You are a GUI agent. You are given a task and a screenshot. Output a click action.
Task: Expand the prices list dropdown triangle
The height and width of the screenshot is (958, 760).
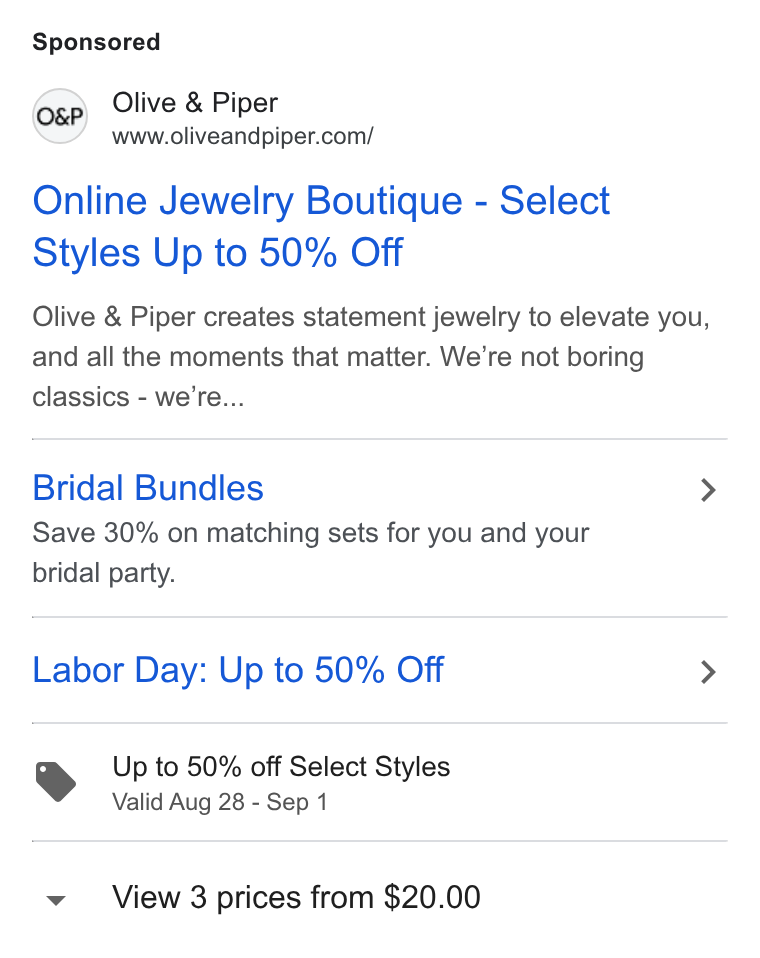click(x=56, y=900)
